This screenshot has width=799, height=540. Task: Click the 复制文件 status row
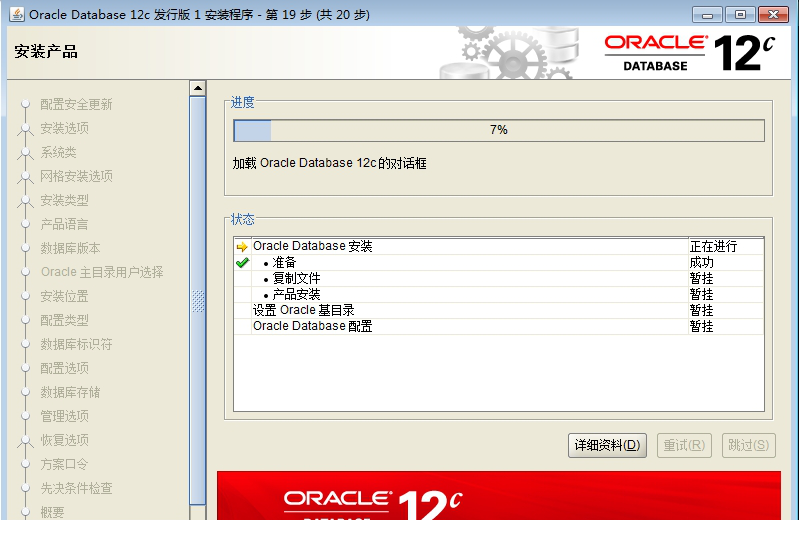click(x=498, y=279)
